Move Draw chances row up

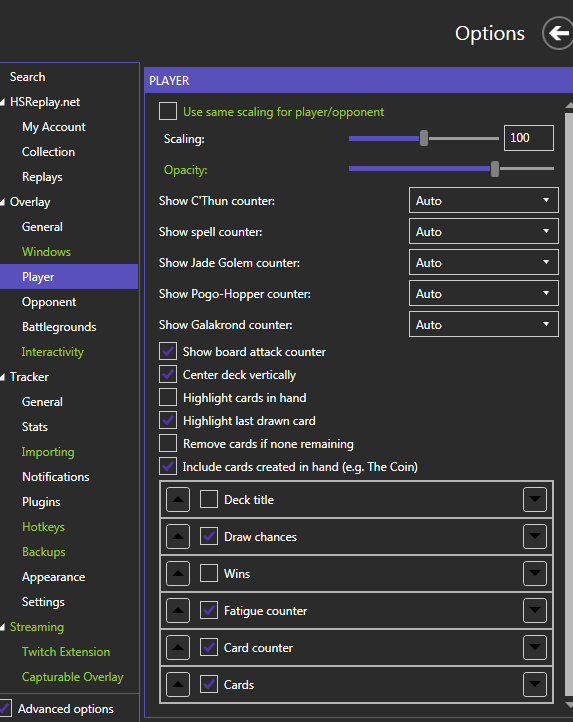(178, 536)
